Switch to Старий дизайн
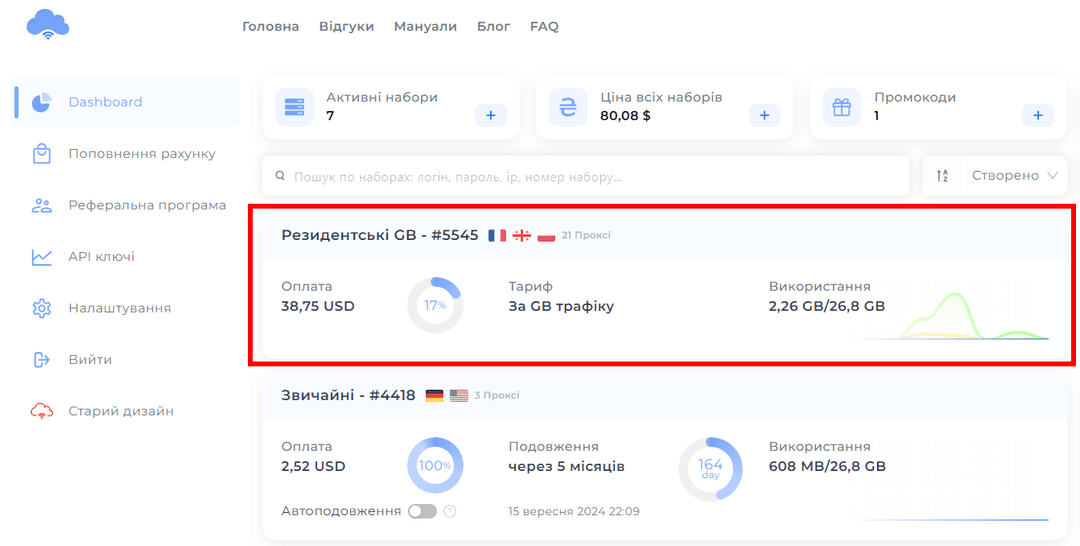The height and width of the screenshot is (546, 1080). (x=121, y=411)
